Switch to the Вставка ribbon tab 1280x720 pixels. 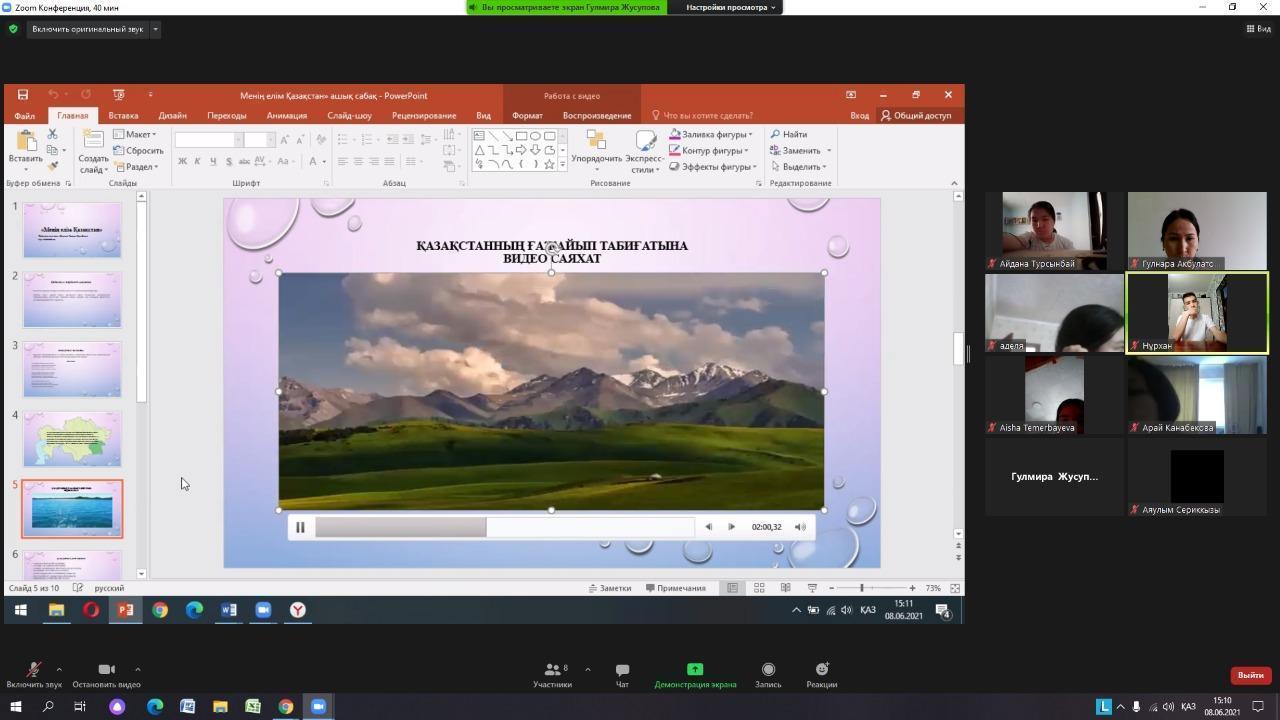coord(123,115)
